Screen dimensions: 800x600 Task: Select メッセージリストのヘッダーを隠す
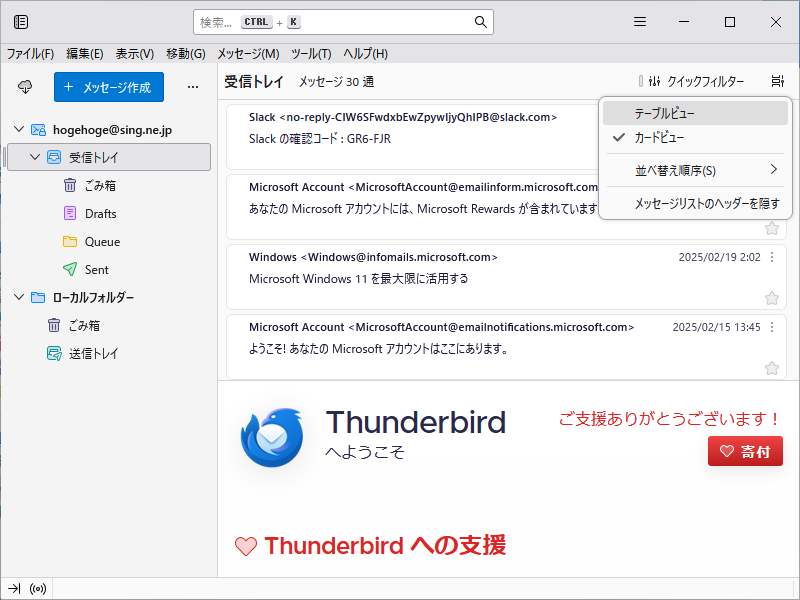[x=695, y=204]
